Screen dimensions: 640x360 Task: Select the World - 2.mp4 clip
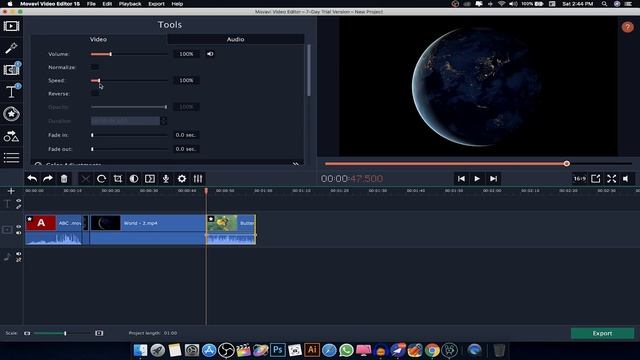click(x=147, y=230)
